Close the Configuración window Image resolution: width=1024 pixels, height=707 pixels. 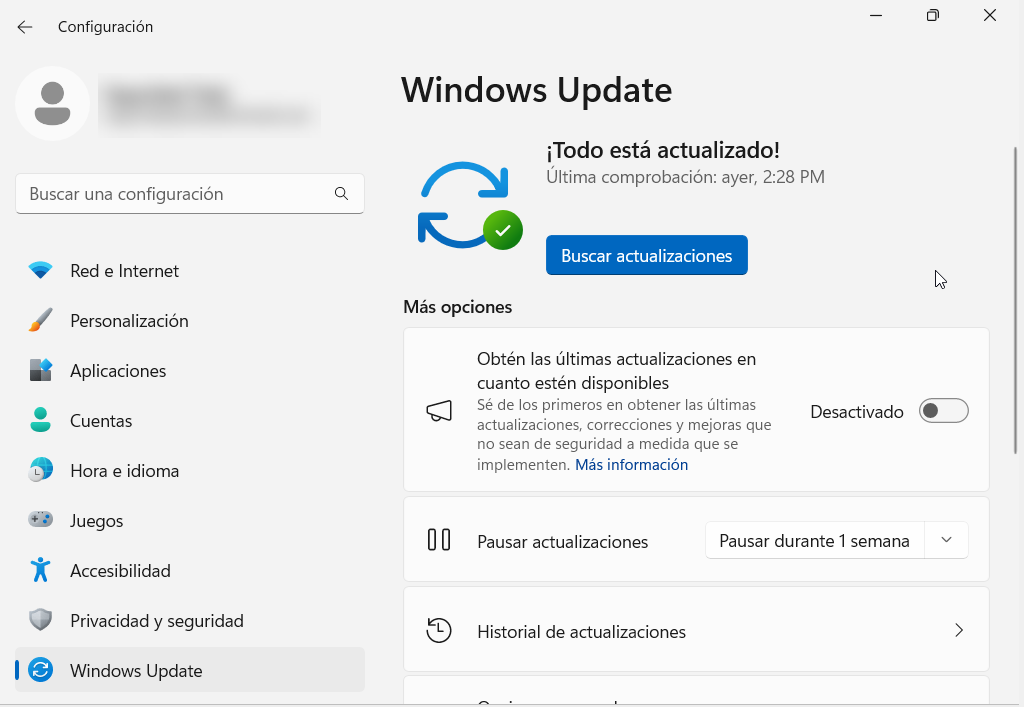(x=989, y=15)
